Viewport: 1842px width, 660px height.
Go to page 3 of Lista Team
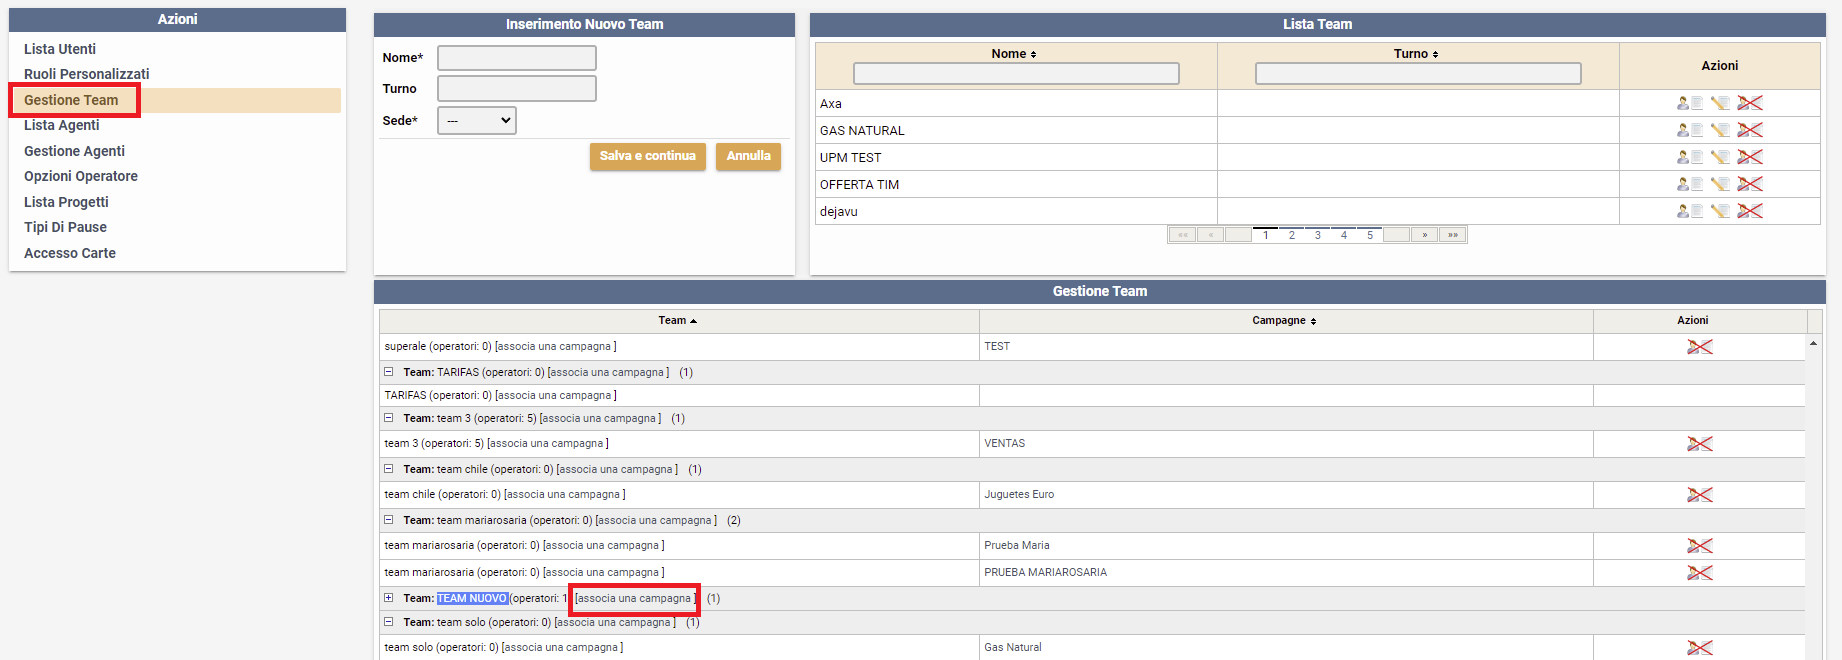(x=1318, y=235)
